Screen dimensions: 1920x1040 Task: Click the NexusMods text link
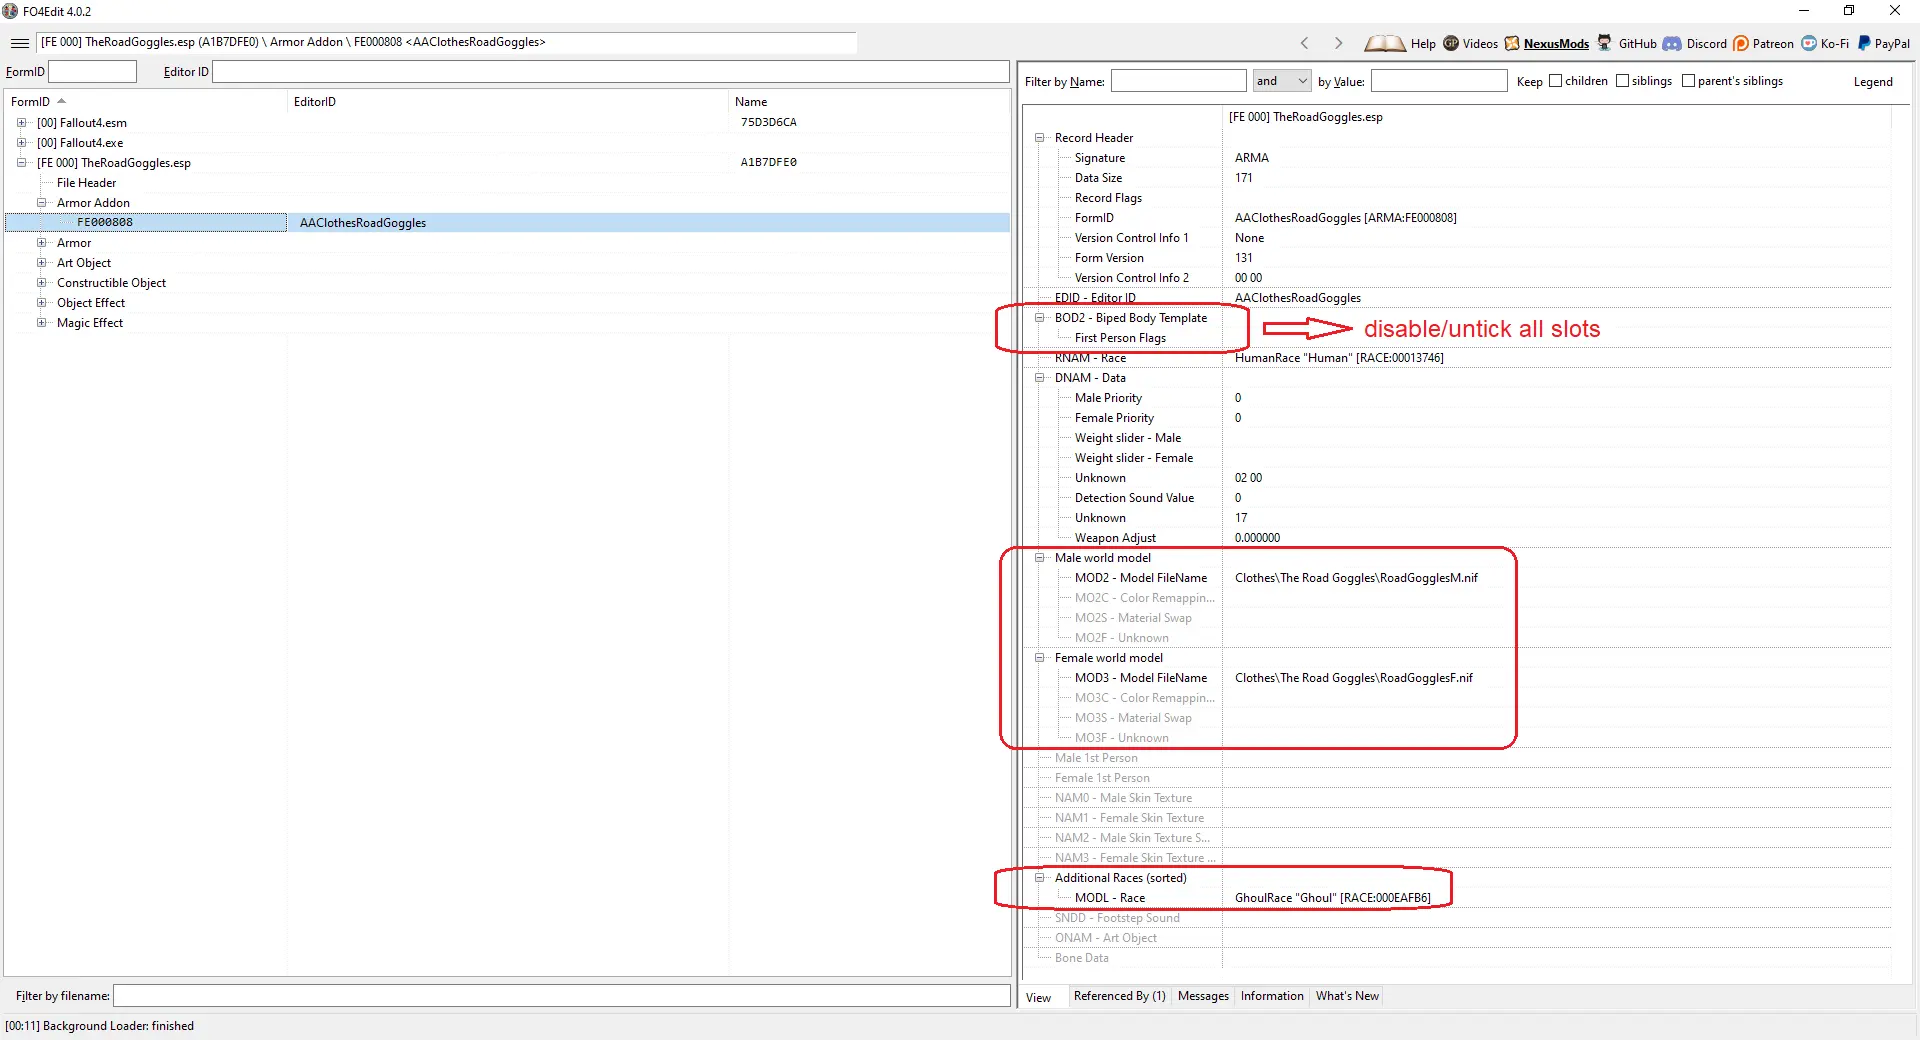pos(1556,44)
